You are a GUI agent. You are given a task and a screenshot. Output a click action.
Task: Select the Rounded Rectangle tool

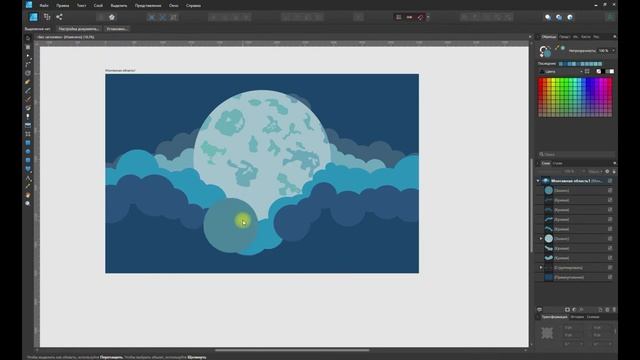tap(28, 160)
